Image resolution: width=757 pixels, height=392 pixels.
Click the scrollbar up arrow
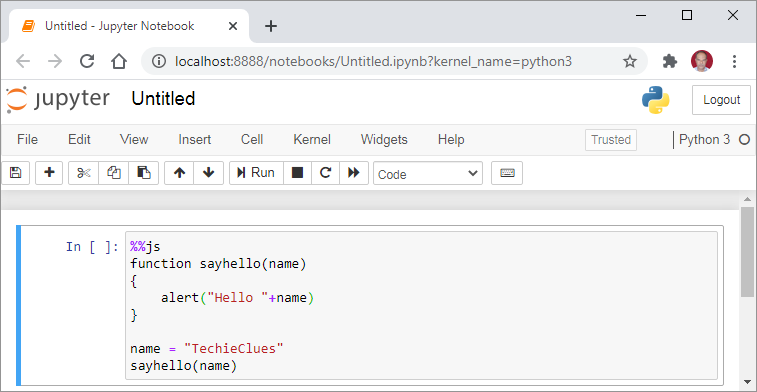pyautogui.click(x=747, y=199)
